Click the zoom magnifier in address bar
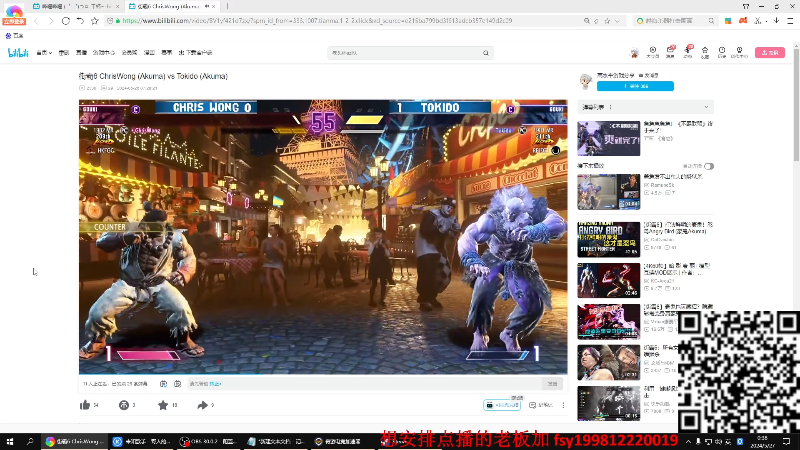Image resolution: width=800 pixels, height=450 pixels. click(x=587, y=21)
